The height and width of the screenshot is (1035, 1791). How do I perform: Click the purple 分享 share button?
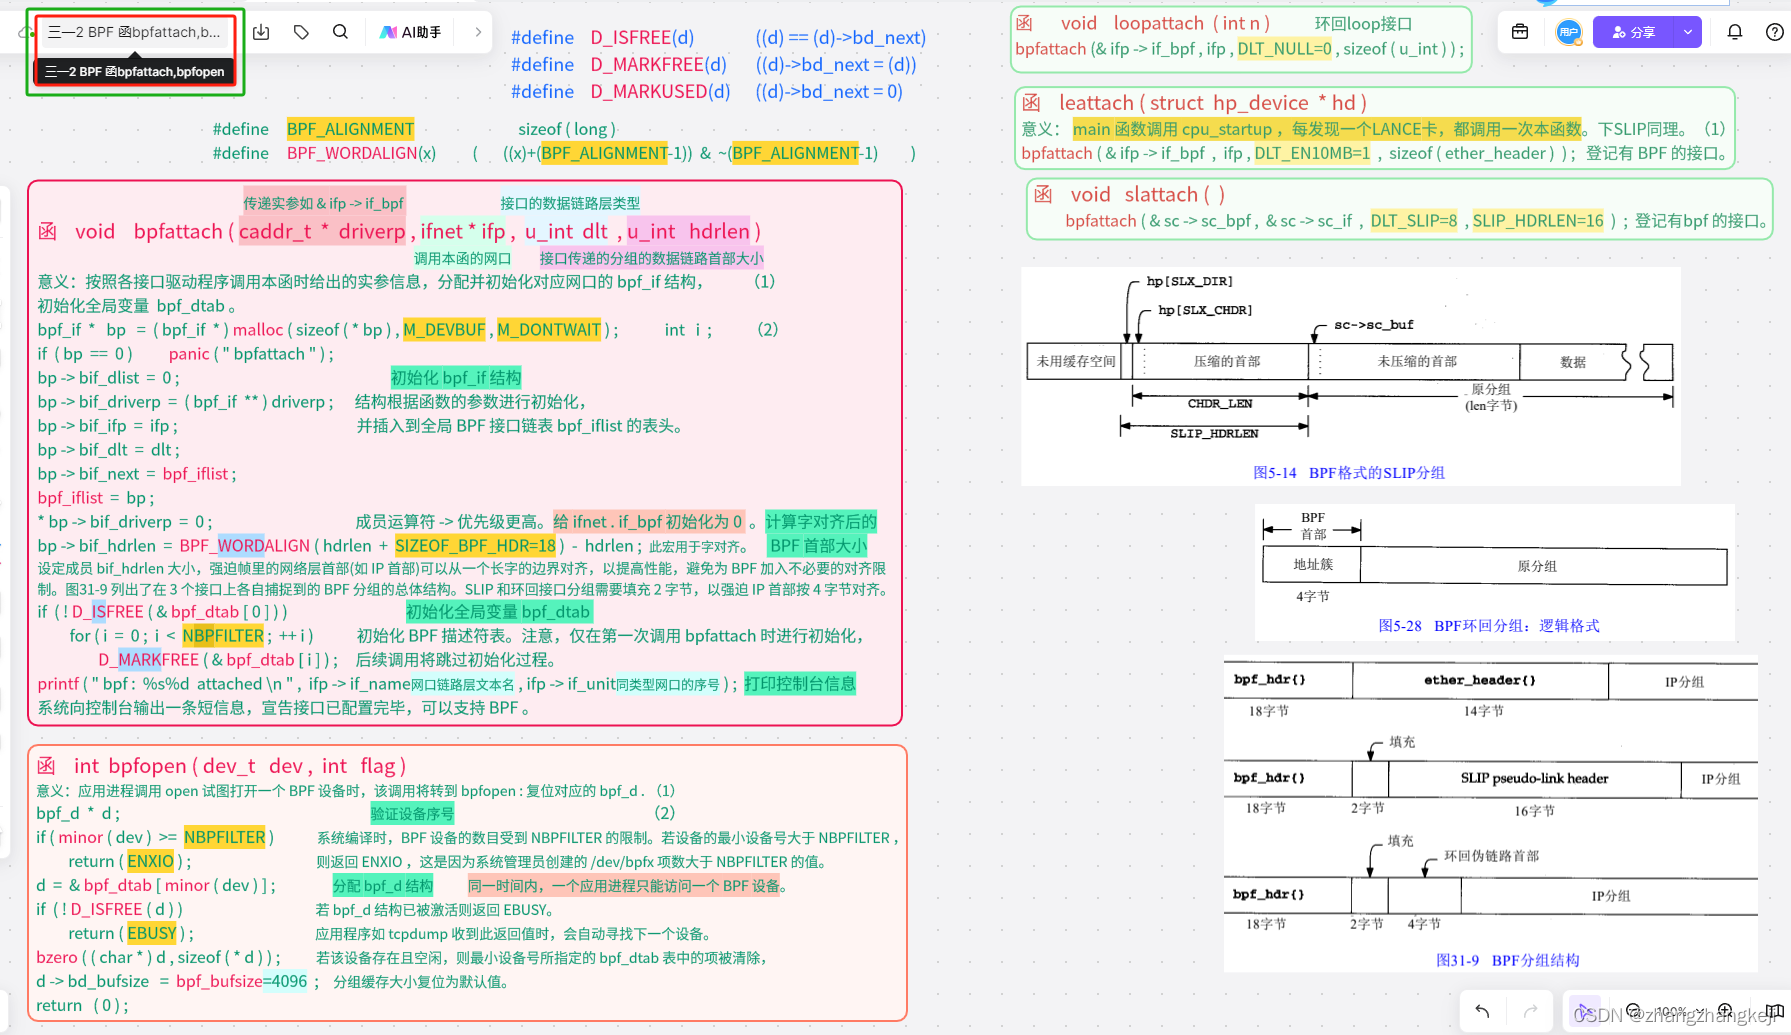coord(1633,32)
